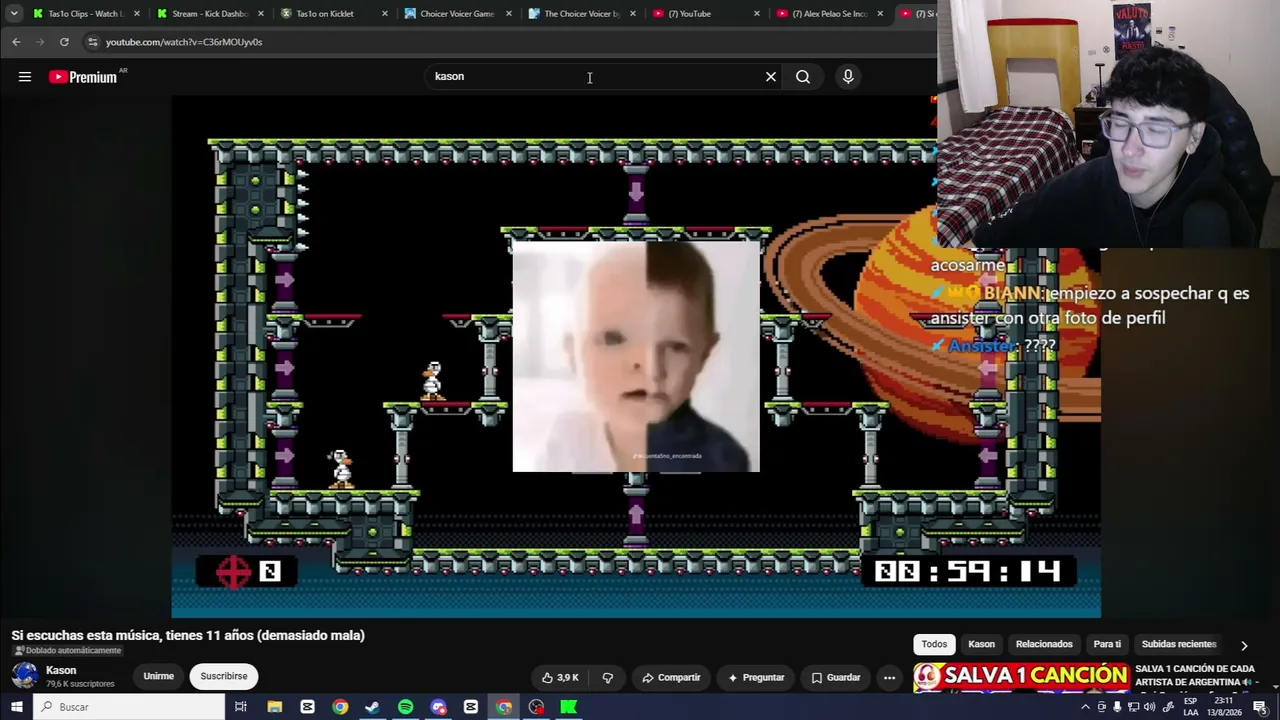Viewport: 1280px width, 720px height.
Task: Open OBS Studio from the taskbar
Action: tap(536, 707)
